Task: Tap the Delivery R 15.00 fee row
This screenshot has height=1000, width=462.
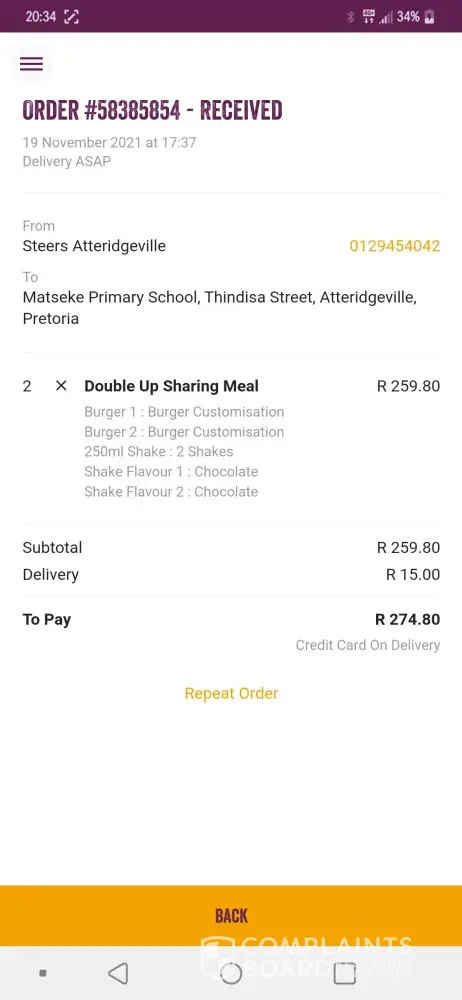Action: [x=231, y=575]
